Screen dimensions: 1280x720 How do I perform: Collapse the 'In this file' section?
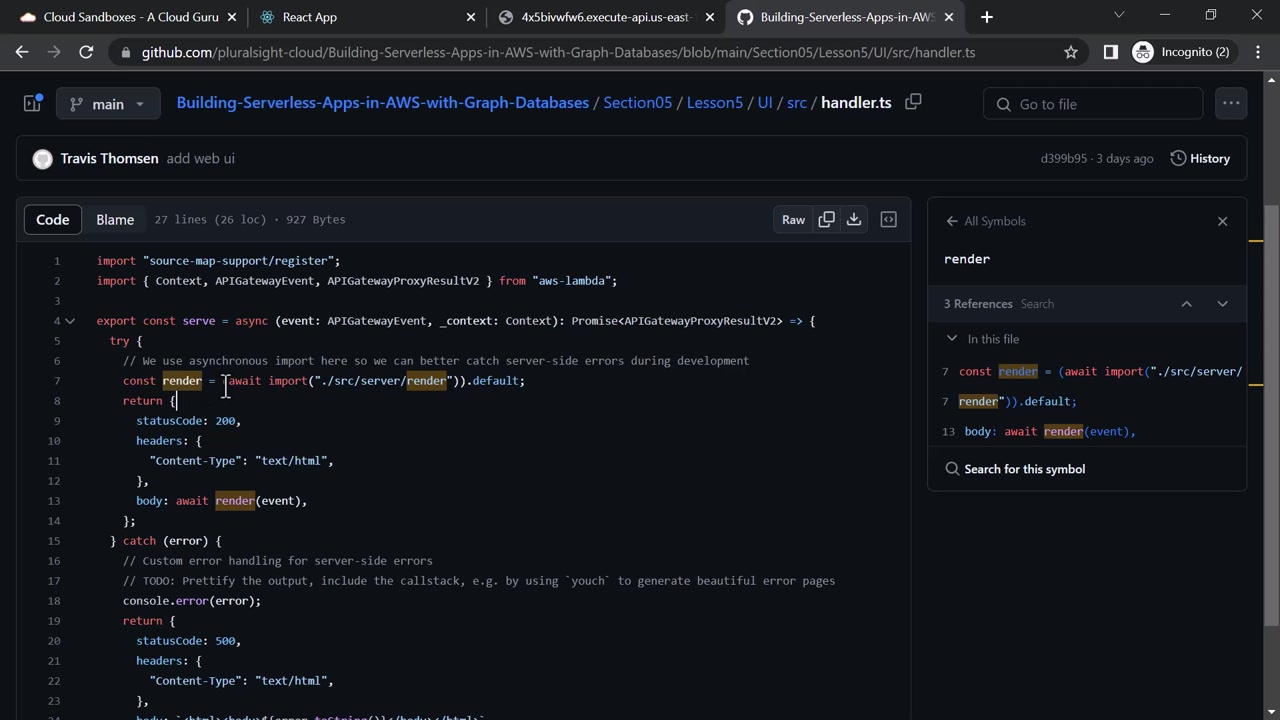952,339
